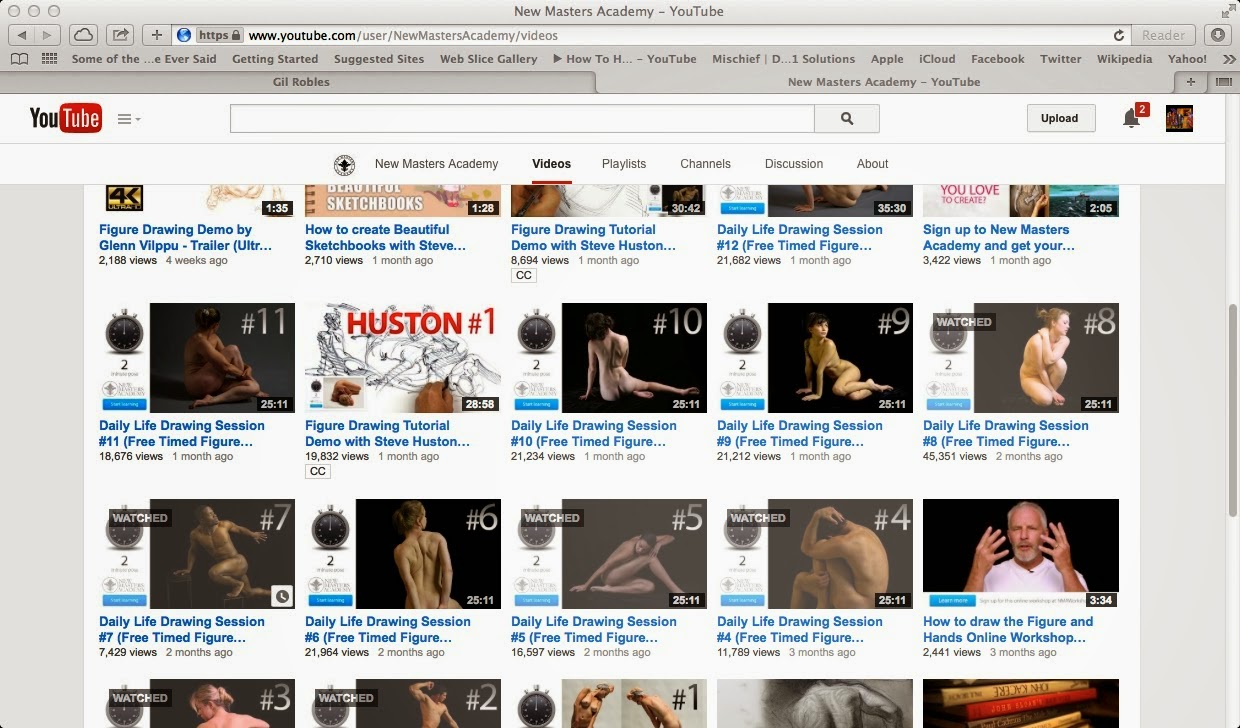This screenshot has height=728, width=1240.
Task: Switch to the Playlists tab
Action: [x=624, y=164]
